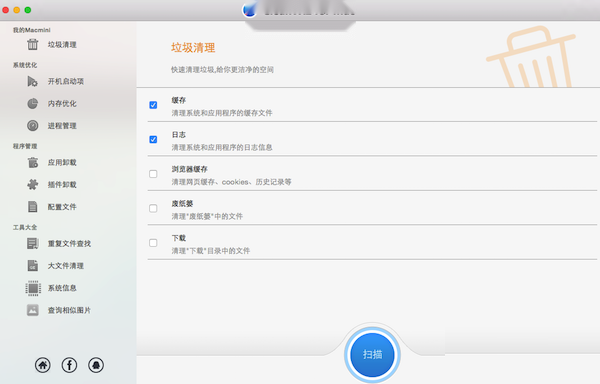This screenshot has height=384, width=600.
Task: Click the 清理系统和应用程序的缓存文件 description
Action: (x=222, y=113)
